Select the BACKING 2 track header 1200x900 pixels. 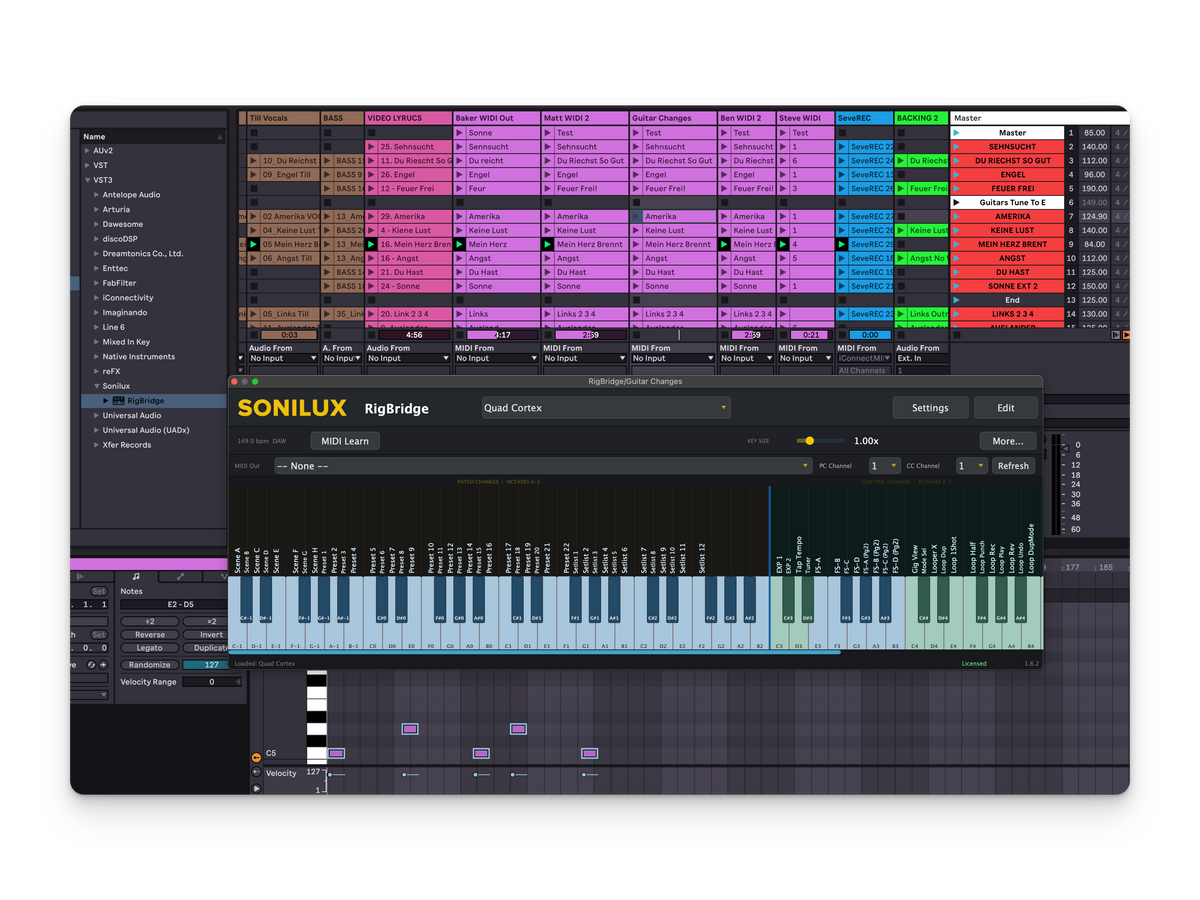(921, 118)
